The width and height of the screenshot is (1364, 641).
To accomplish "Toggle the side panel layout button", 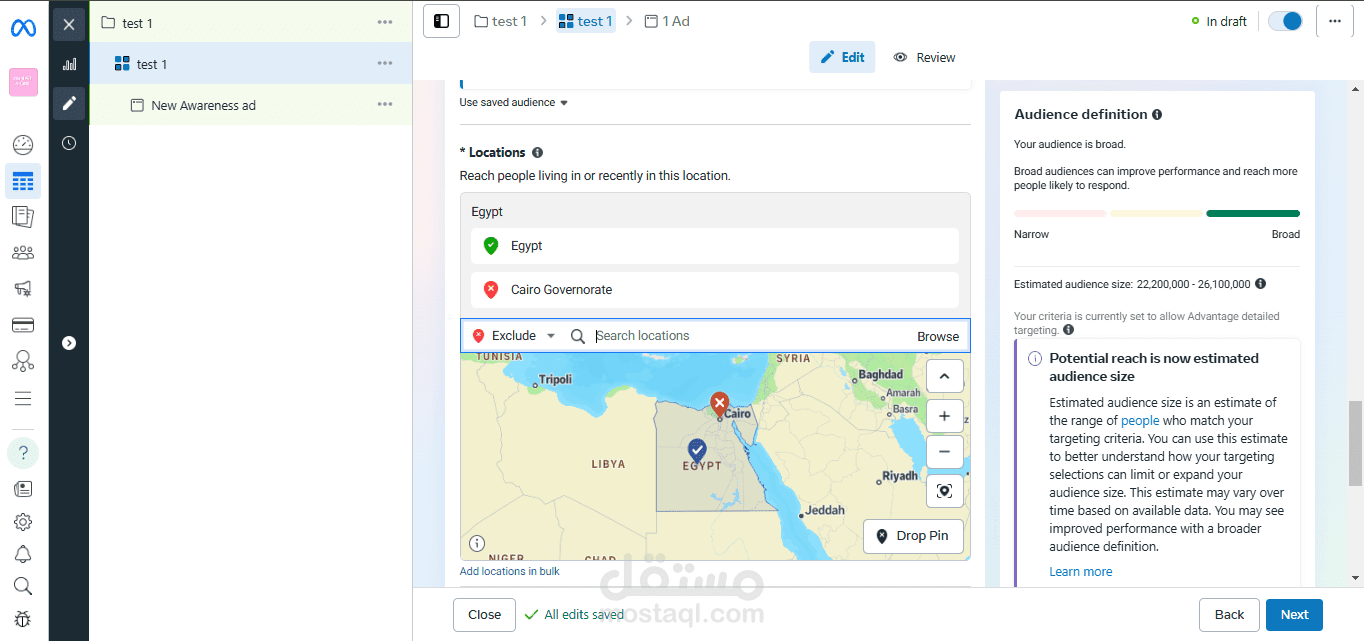I will 441,21.
